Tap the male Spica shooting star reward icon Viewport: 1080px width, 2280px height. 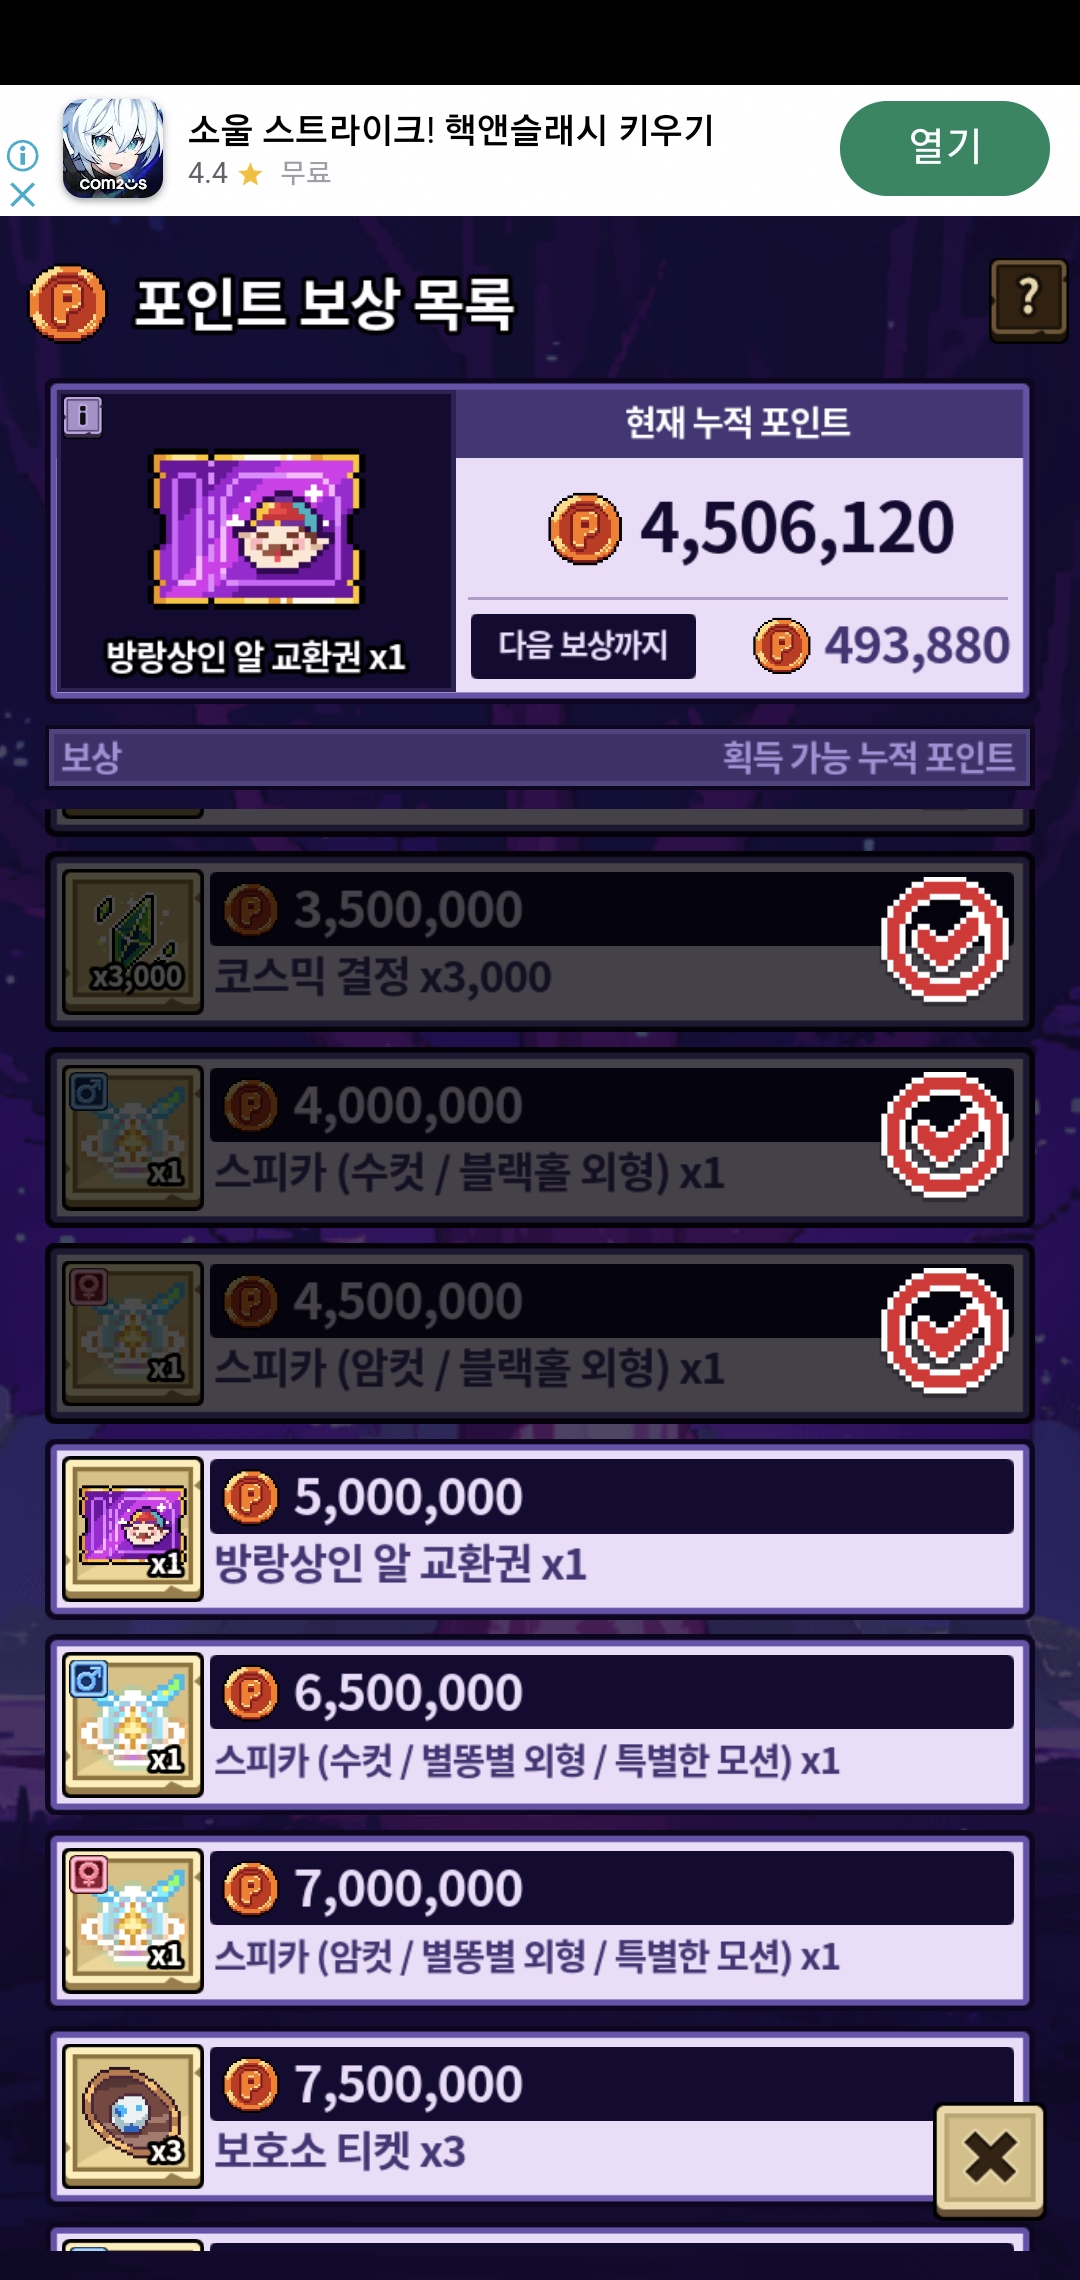click(x=133, y=1725)
